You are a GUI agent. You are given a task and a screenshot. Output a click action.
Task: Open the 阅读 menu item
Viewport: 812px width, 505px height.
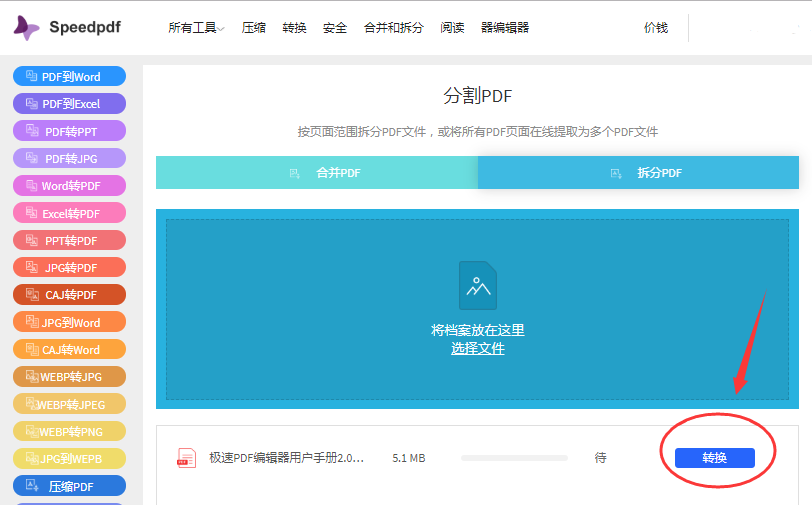click(x=452, y=27)
